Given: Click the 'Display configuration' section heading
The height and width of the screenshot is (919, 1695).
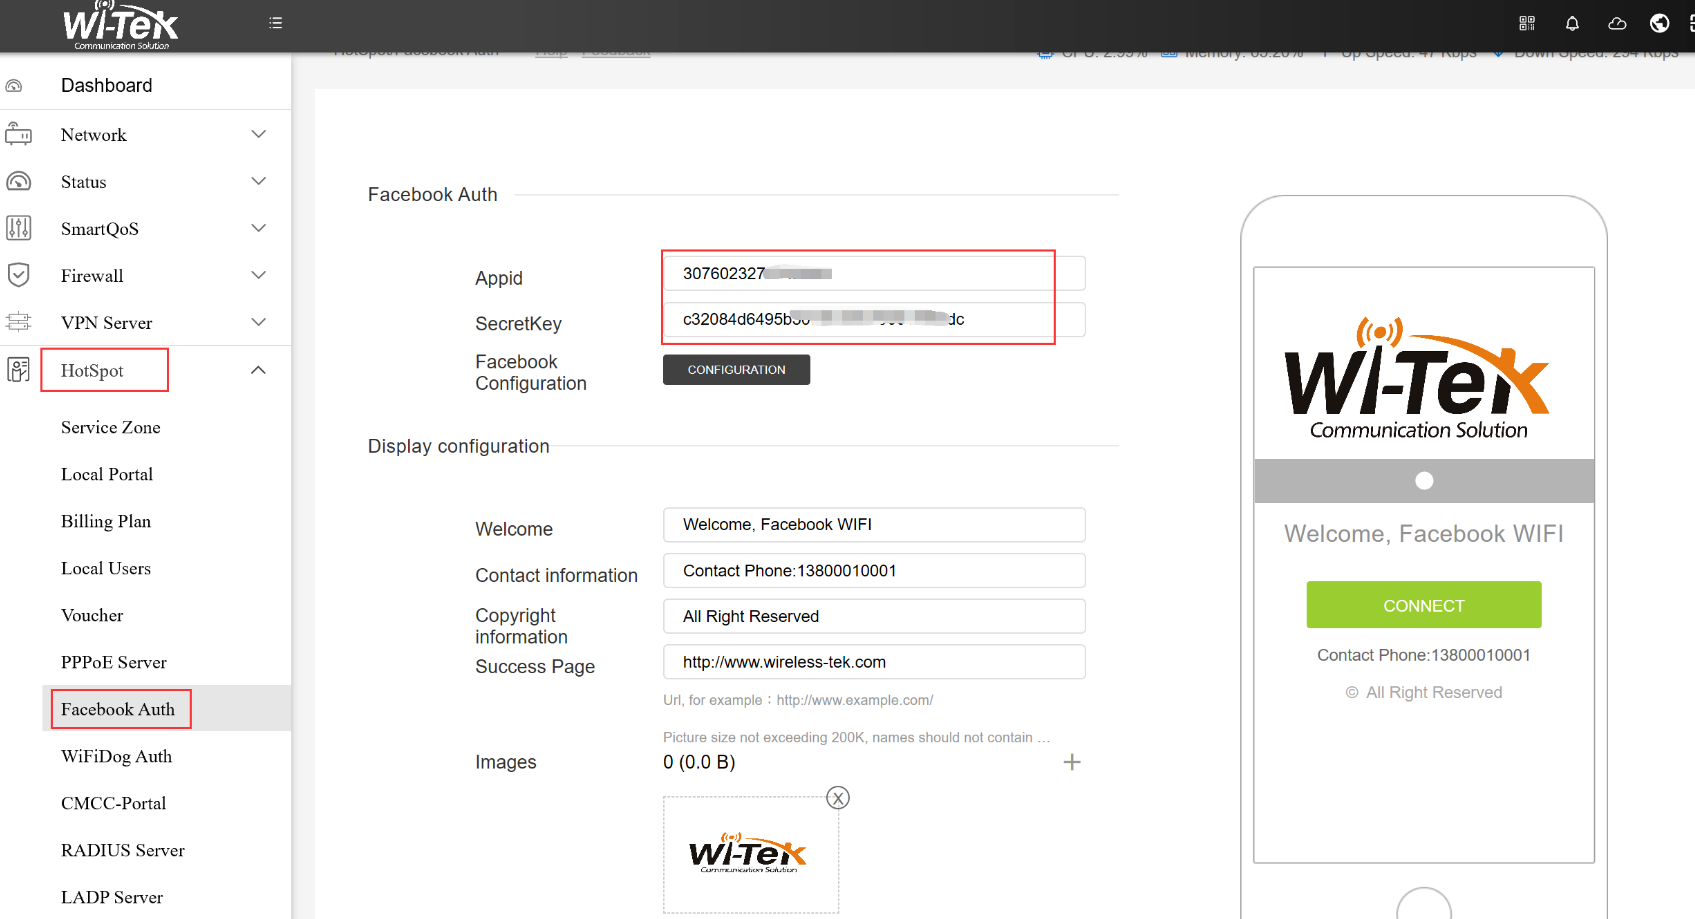Looking at the screenshot, I should 458,446.
